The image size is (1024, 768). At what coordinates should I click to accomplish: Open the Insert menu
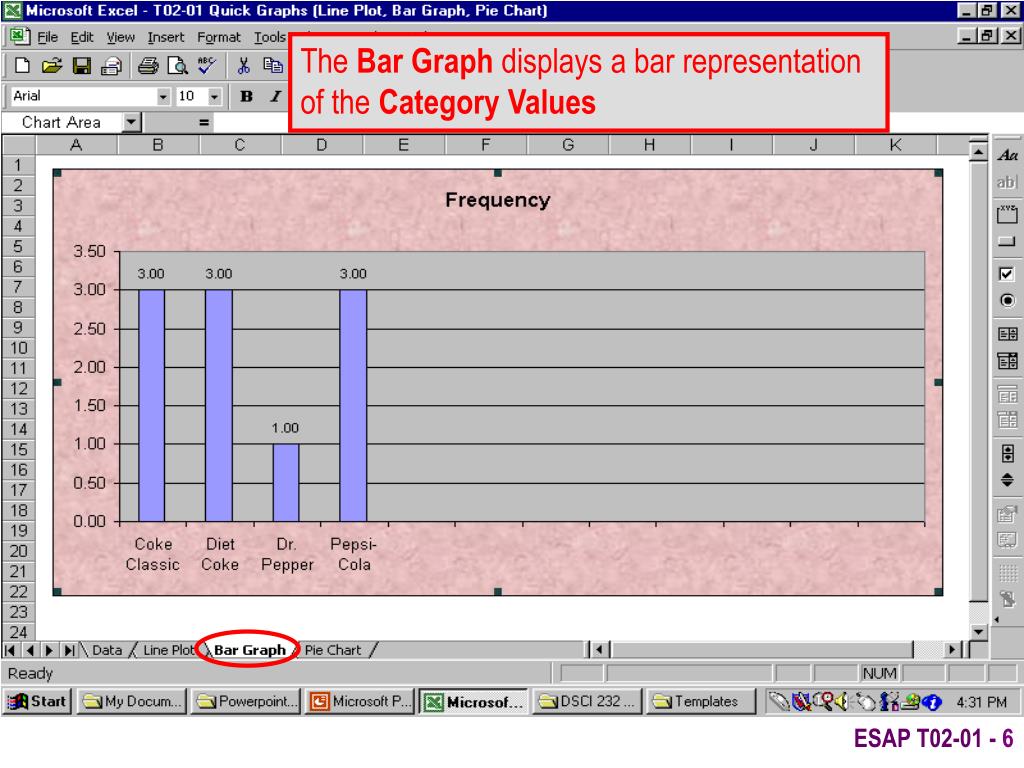point(166,37)
